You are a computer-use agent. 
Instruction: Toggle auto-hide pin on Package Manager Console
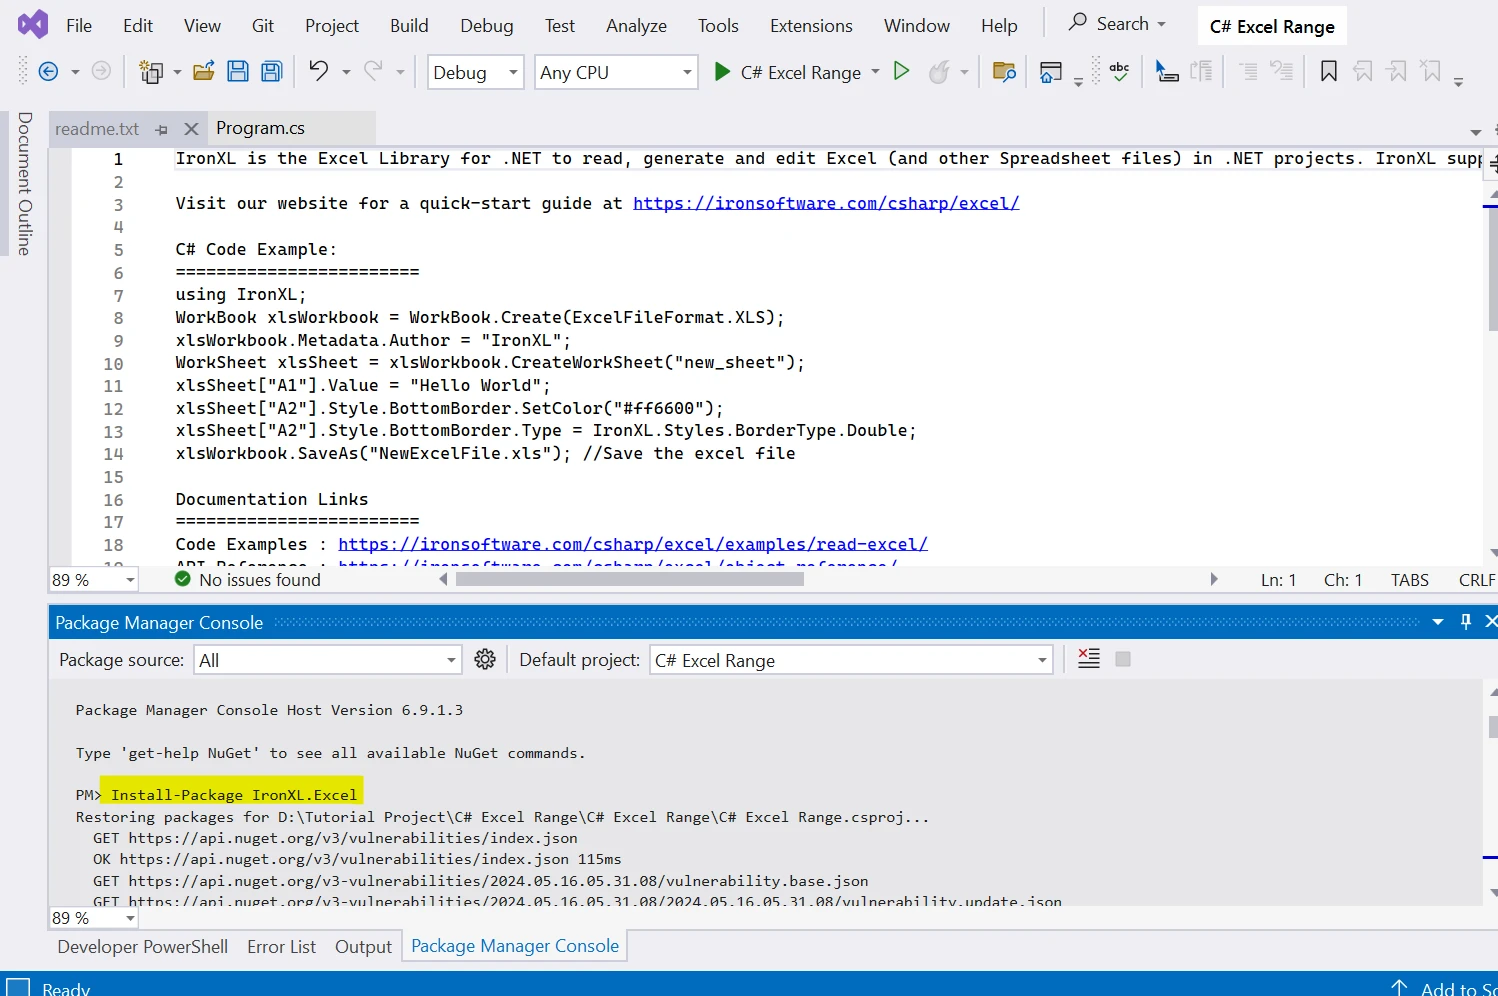(1466, 622)
